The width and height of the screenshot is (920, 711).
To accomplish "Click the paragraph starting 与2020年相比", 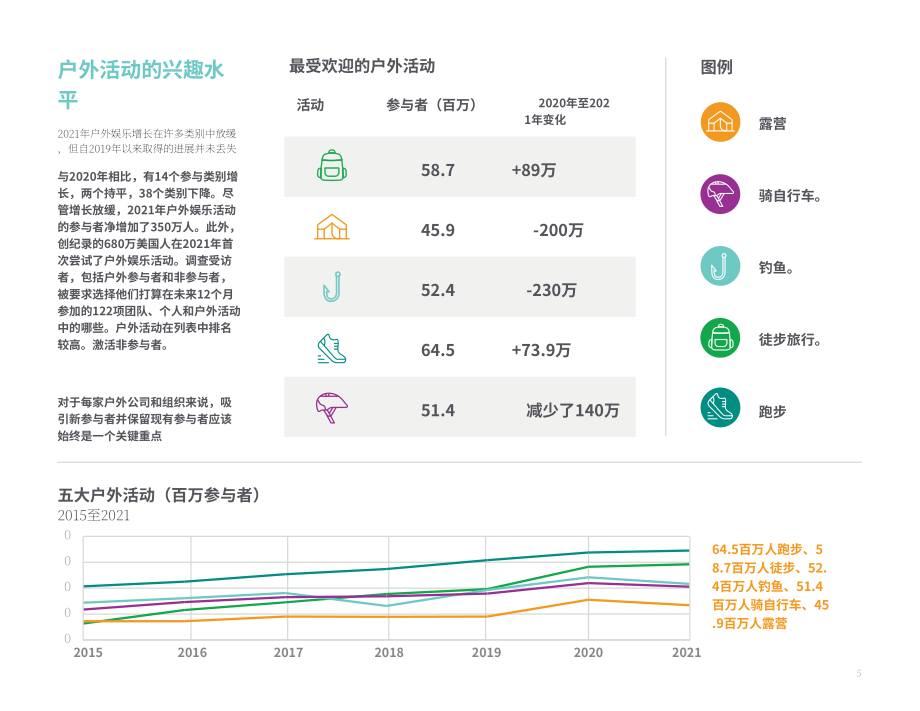I will (149, 260).
